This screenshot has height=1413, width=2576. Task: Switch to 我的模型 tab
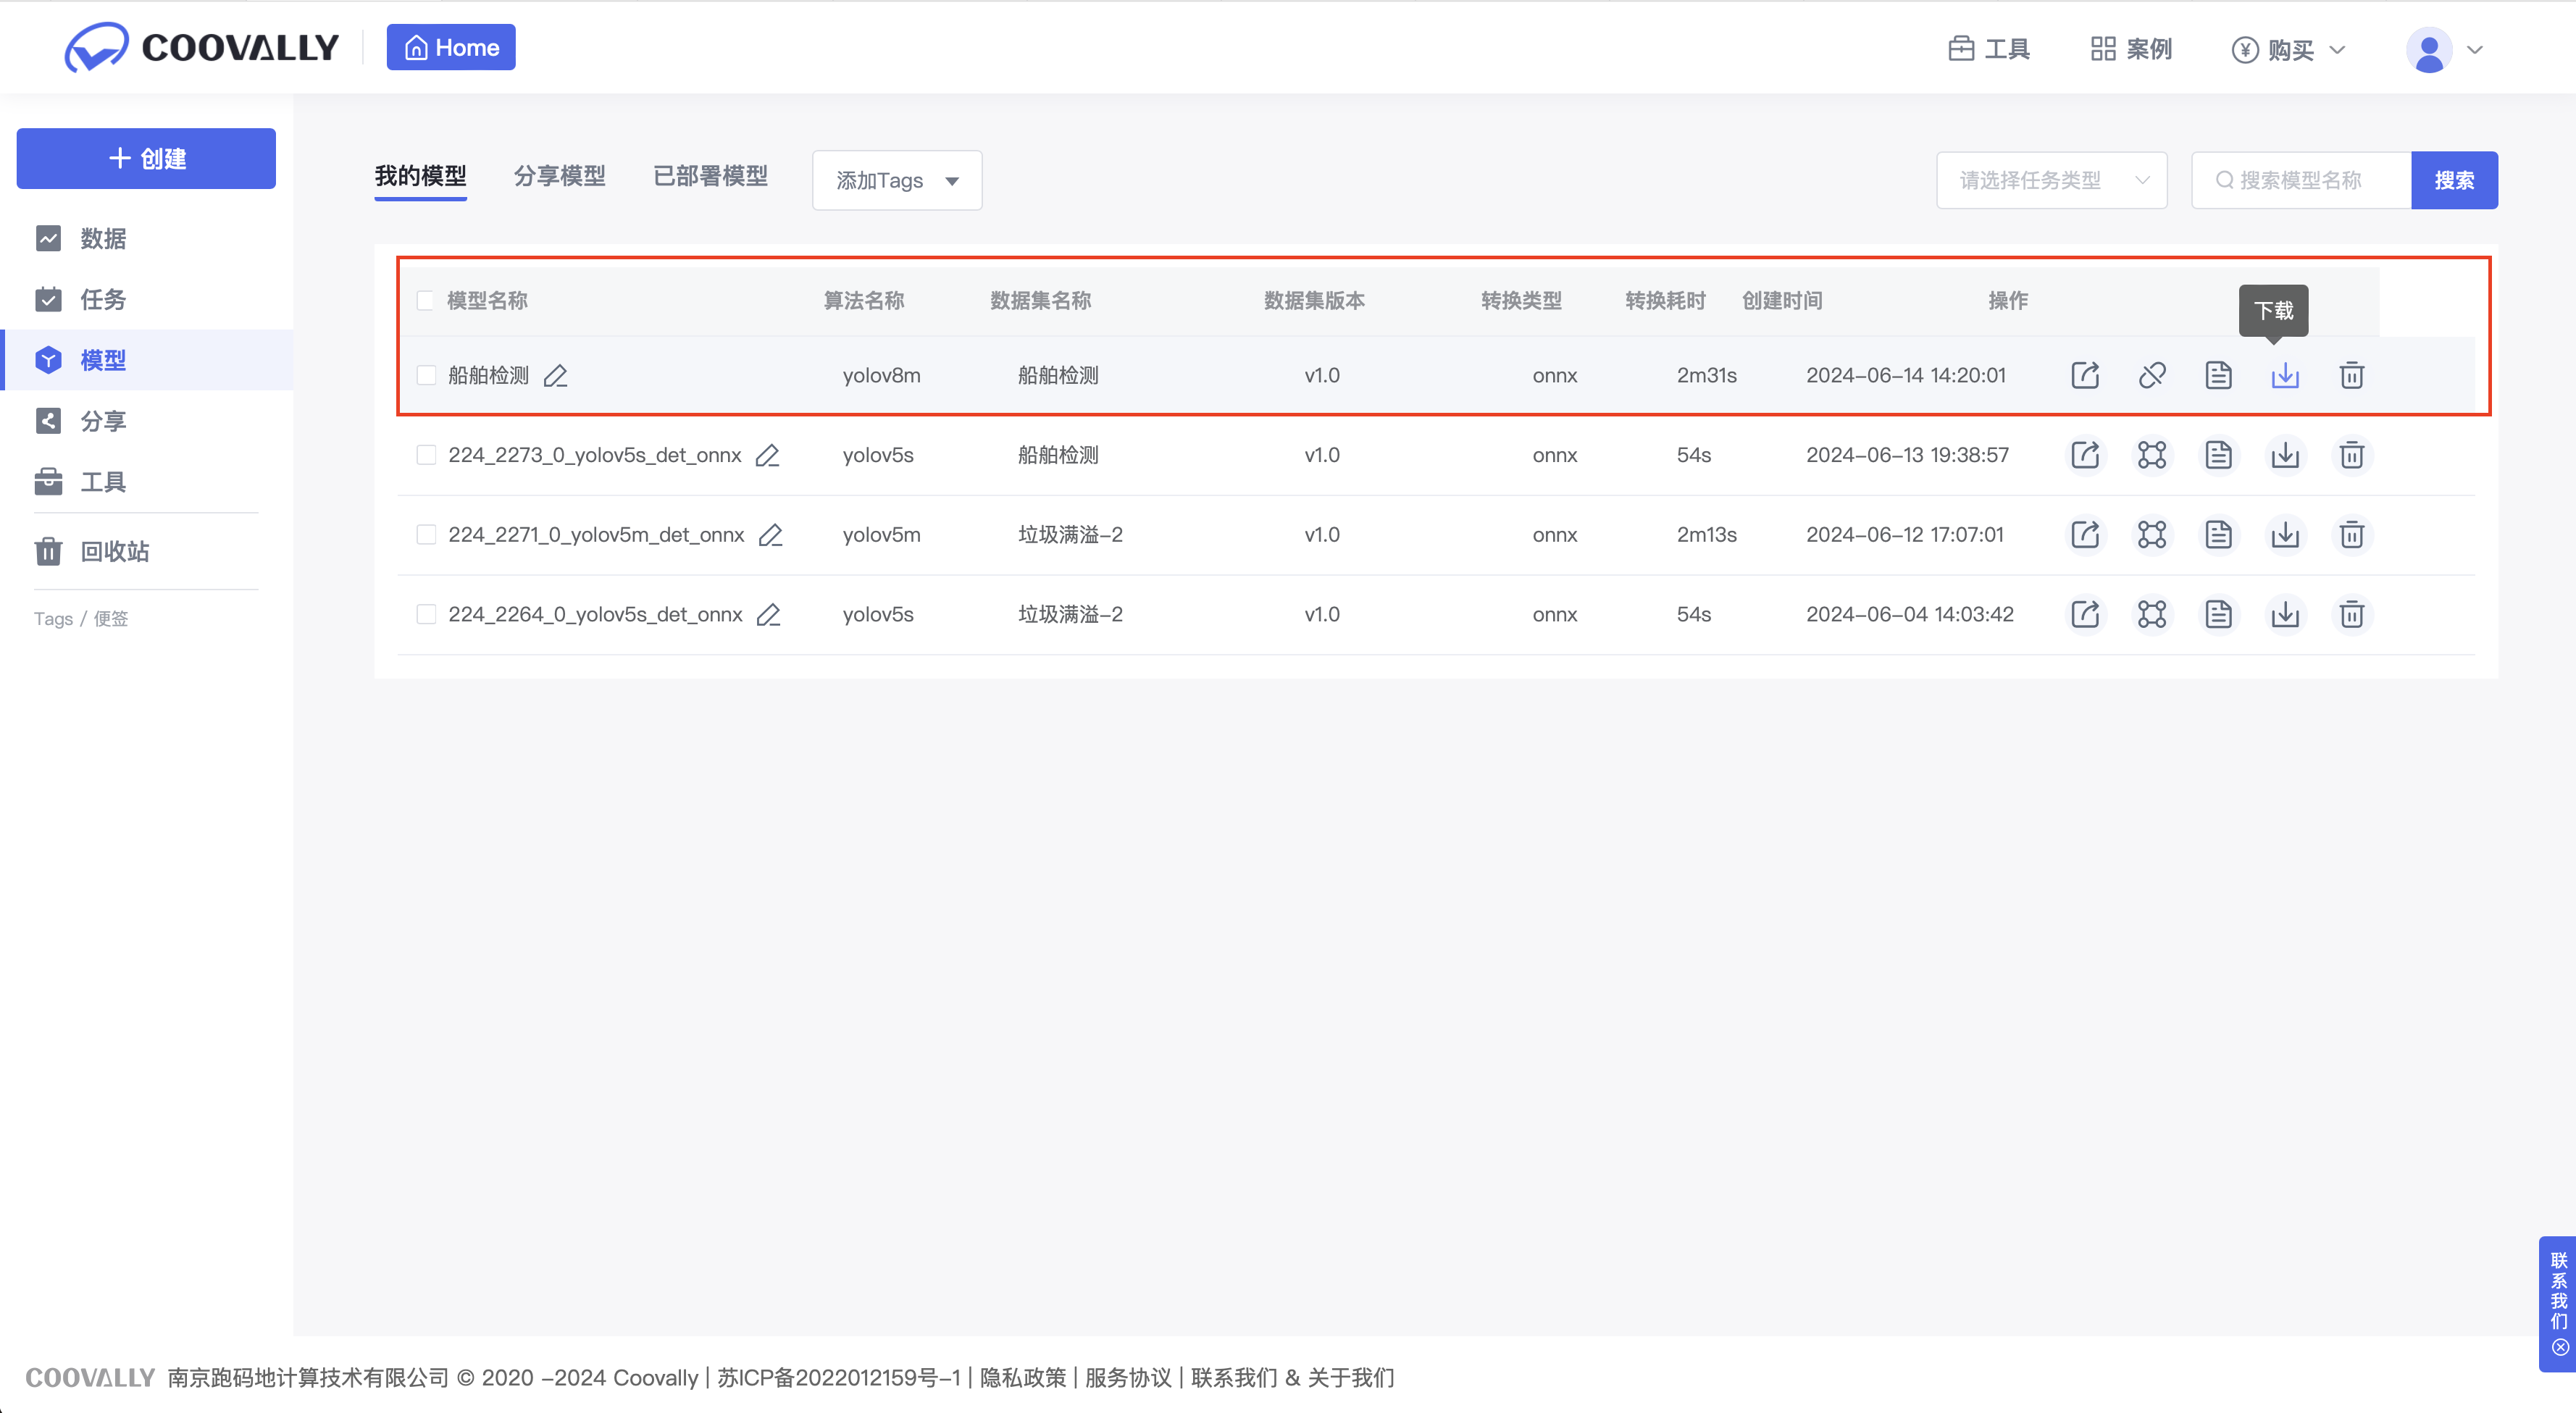[421, 176]
